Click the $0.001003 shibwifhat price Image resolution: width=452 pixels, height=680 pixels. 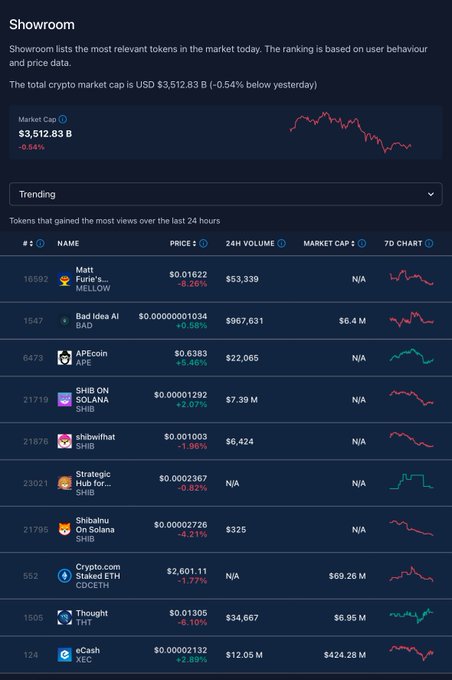click(186, 437)
